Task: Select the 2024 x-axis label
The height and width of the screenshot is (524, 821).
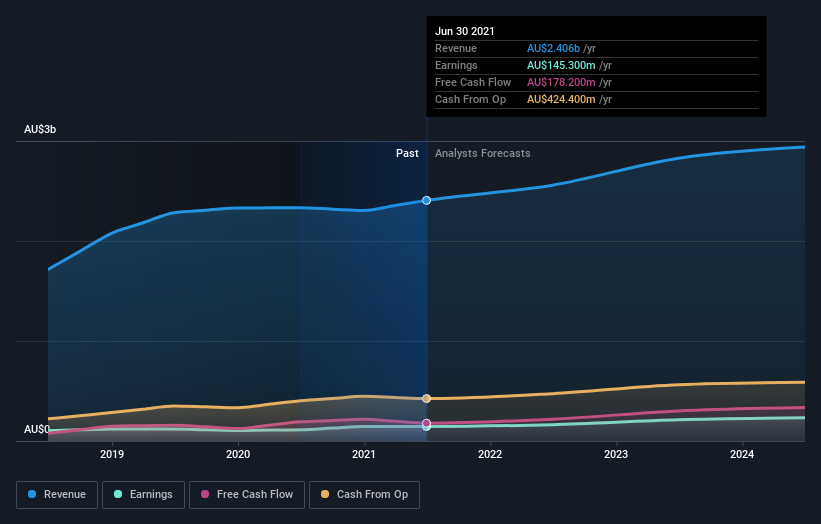Action: tap(742, 454)
